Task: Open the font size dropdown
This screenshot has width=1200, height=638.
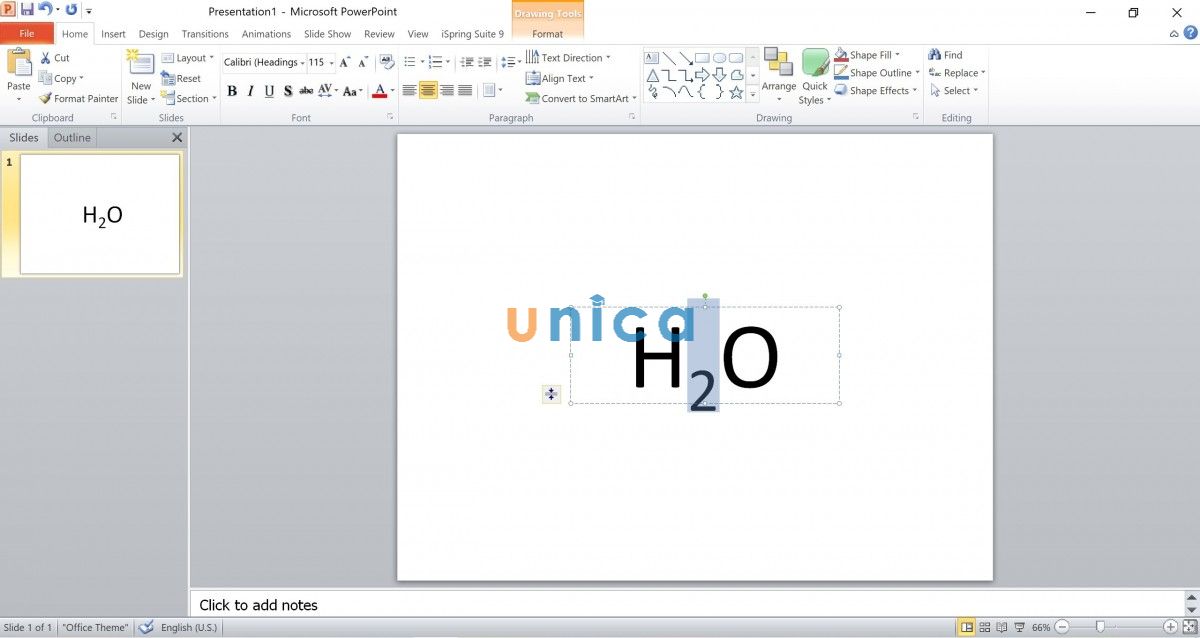Action: [x=331, y=62]
